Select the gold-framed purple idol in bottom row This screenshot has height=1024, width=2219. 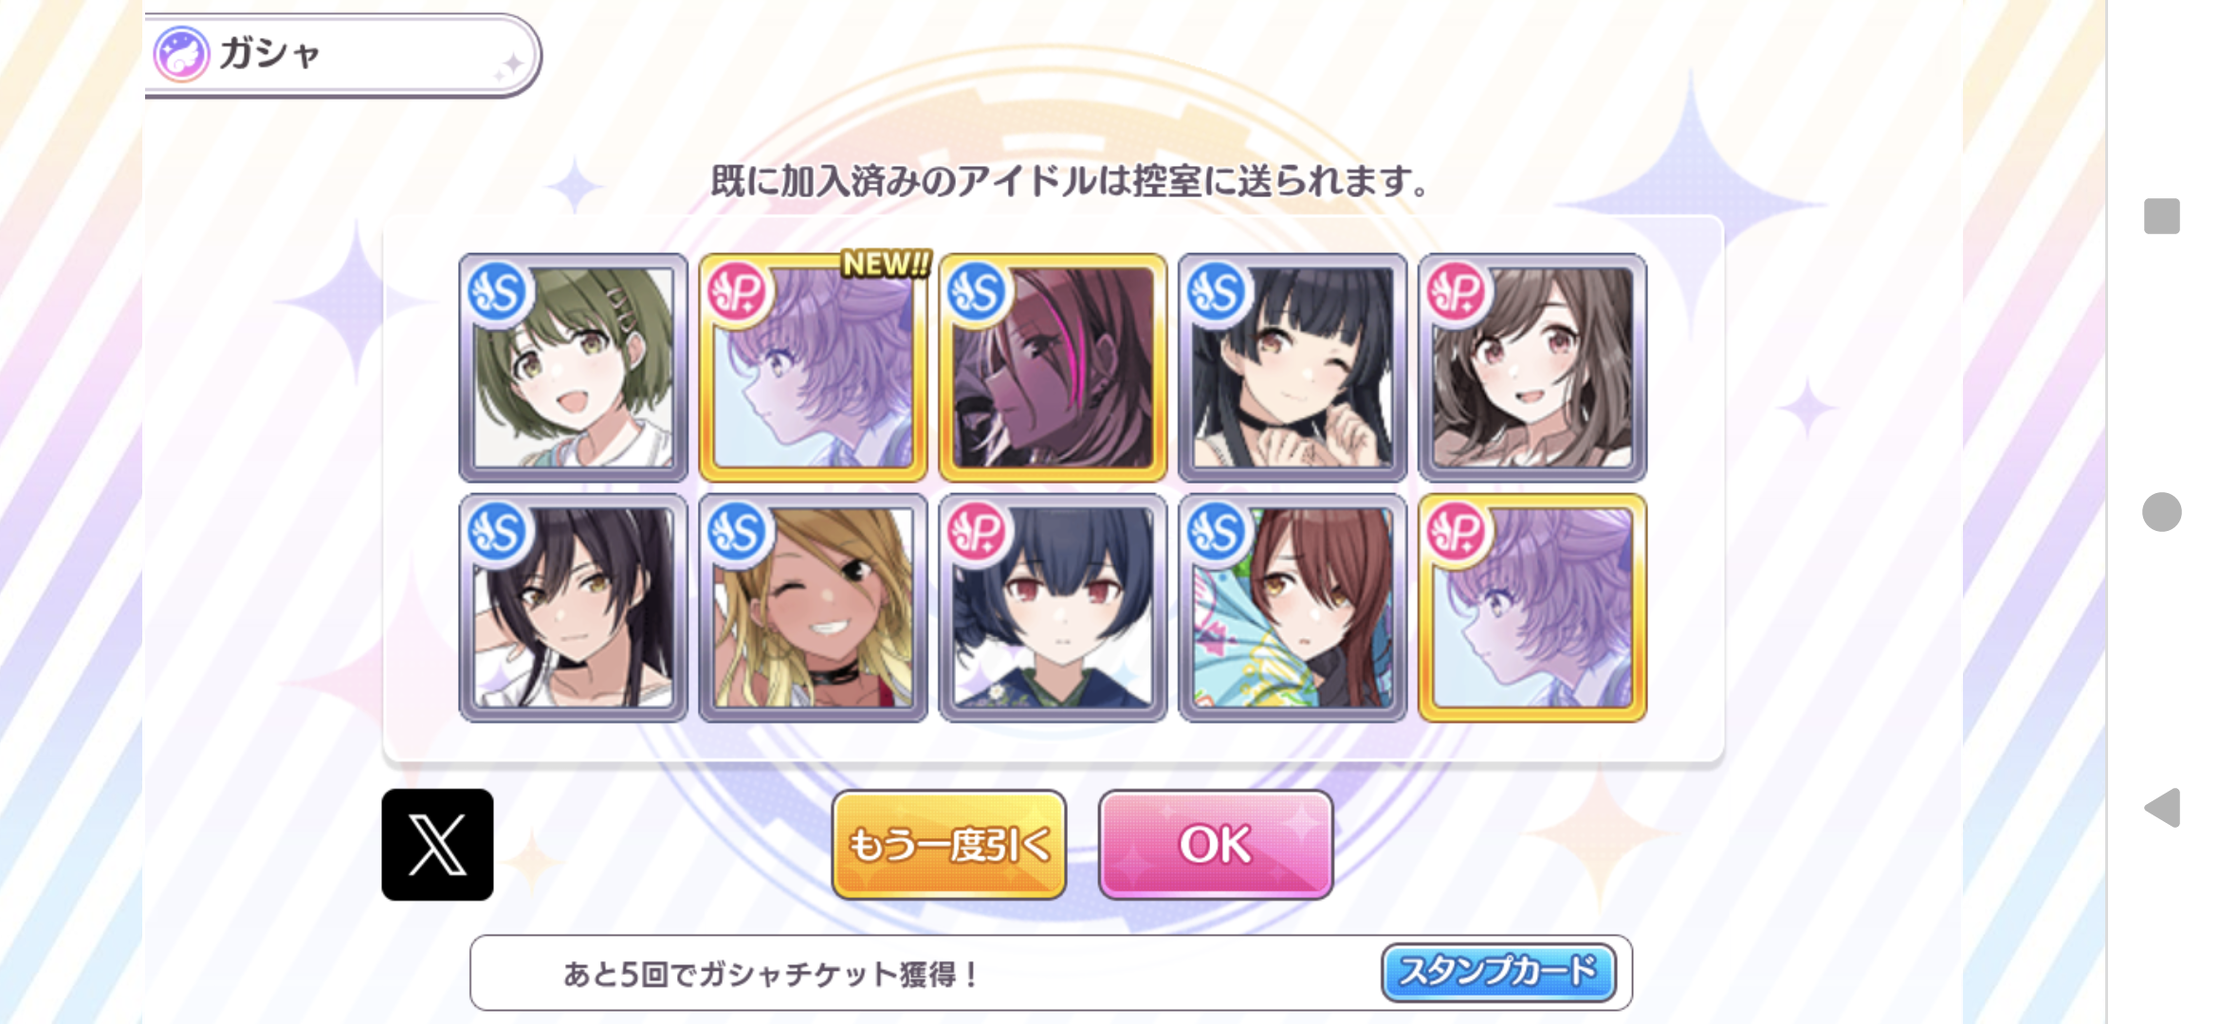coord(1533,607)
